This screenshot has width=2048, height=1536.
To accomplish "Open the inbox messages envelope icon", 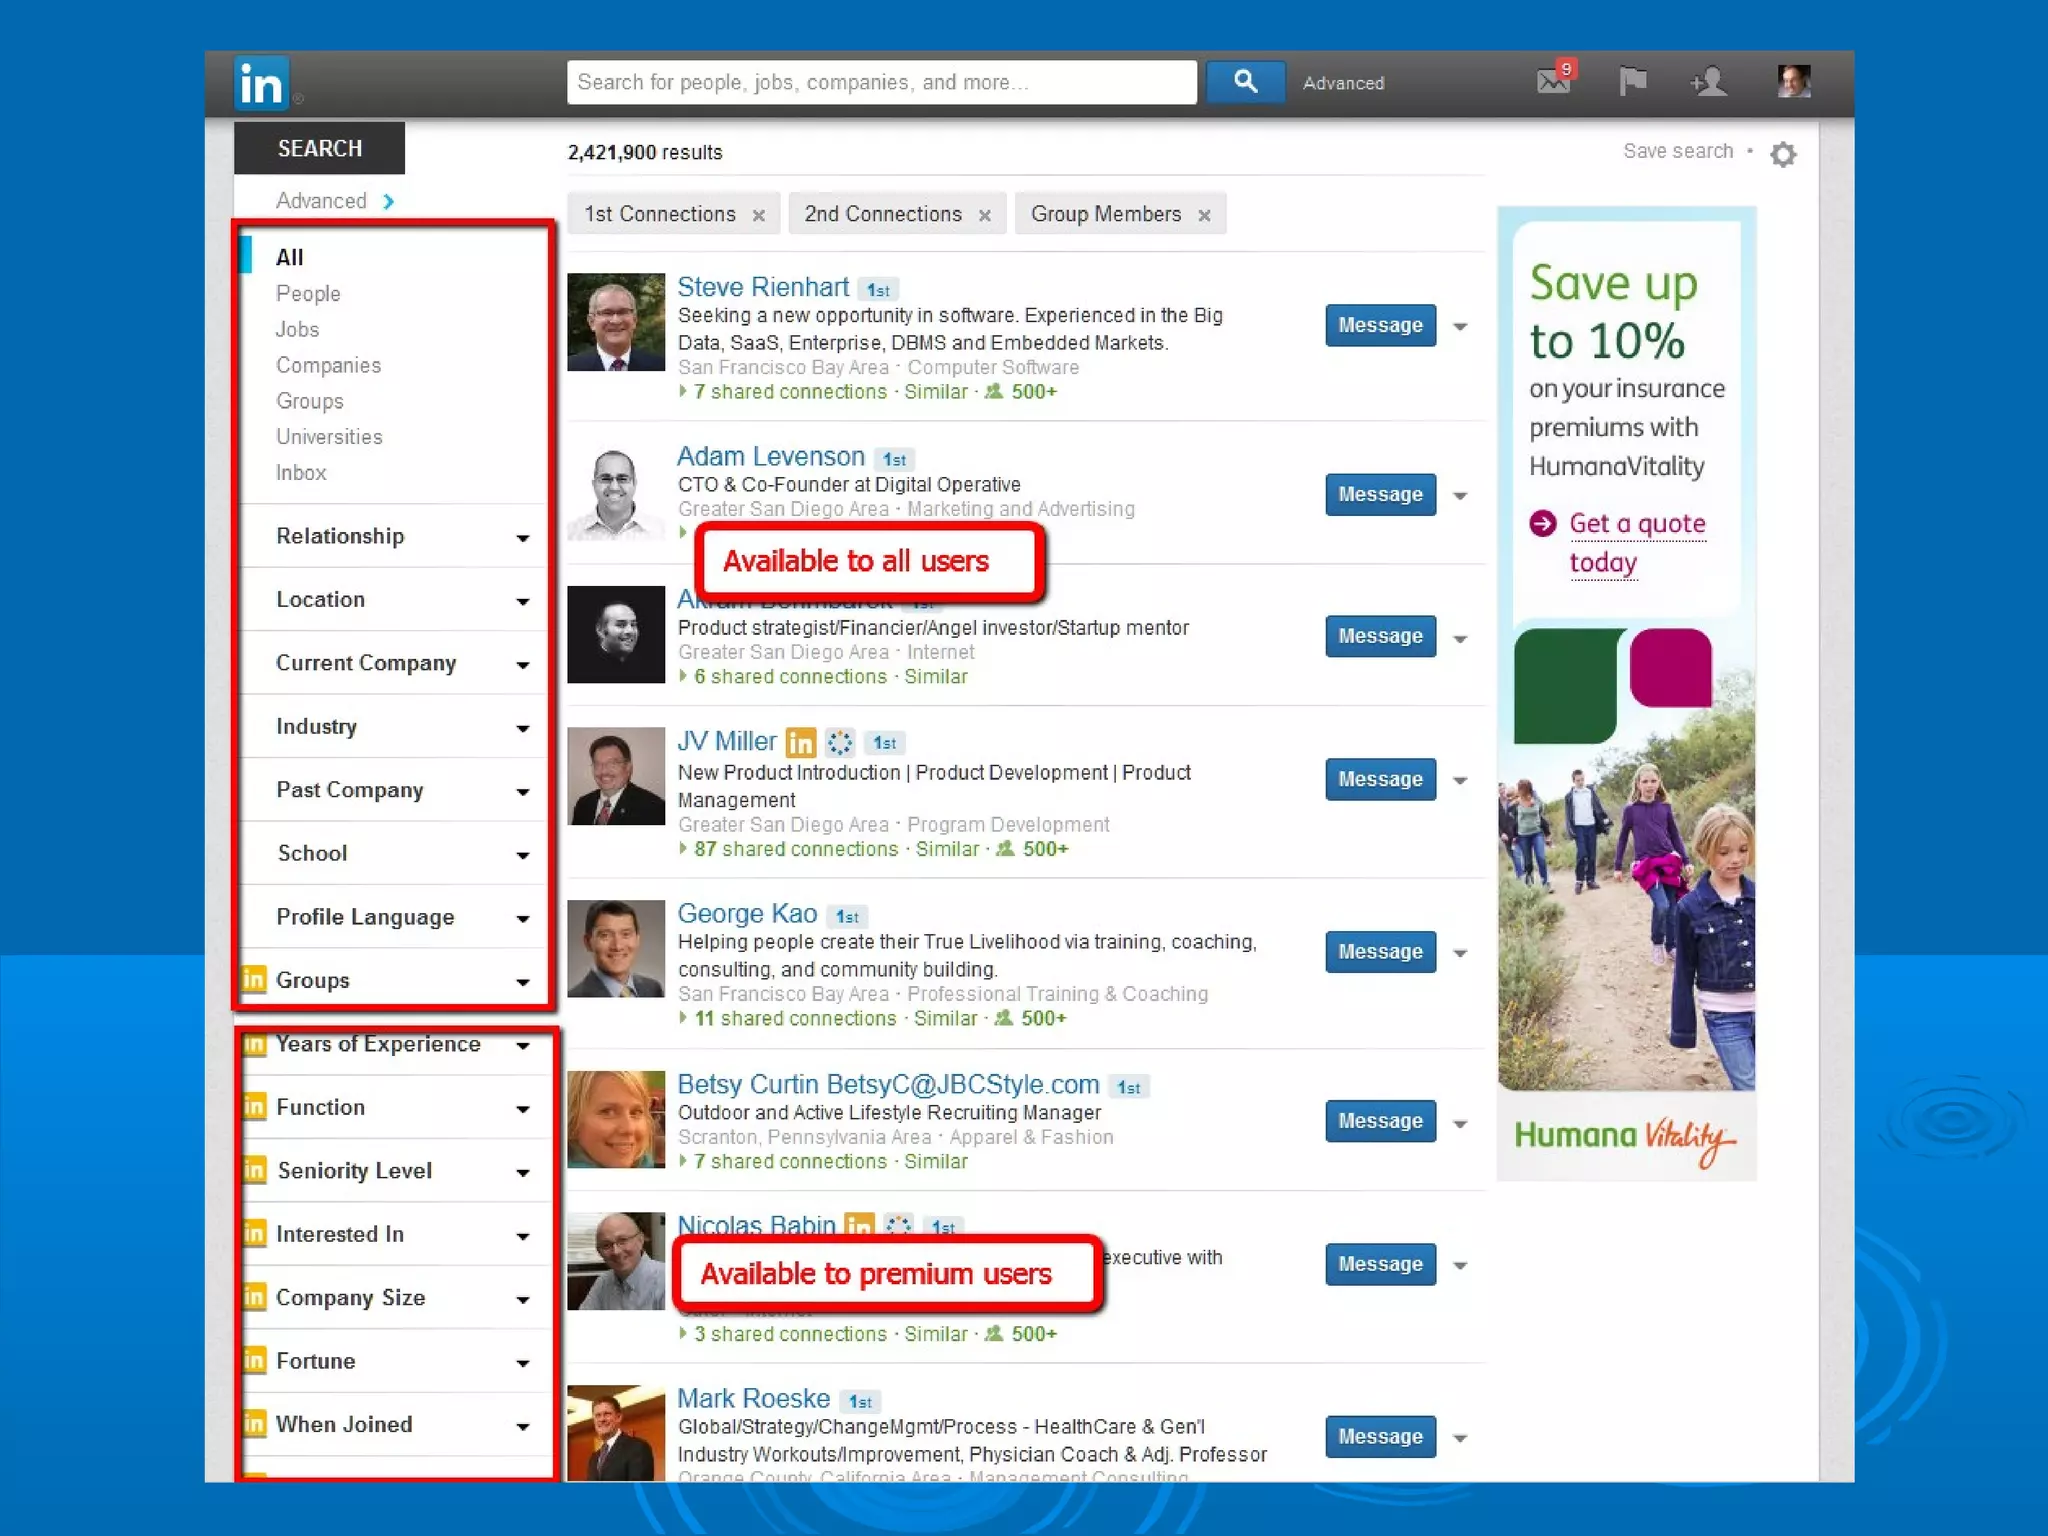I will click(1554, 80).
